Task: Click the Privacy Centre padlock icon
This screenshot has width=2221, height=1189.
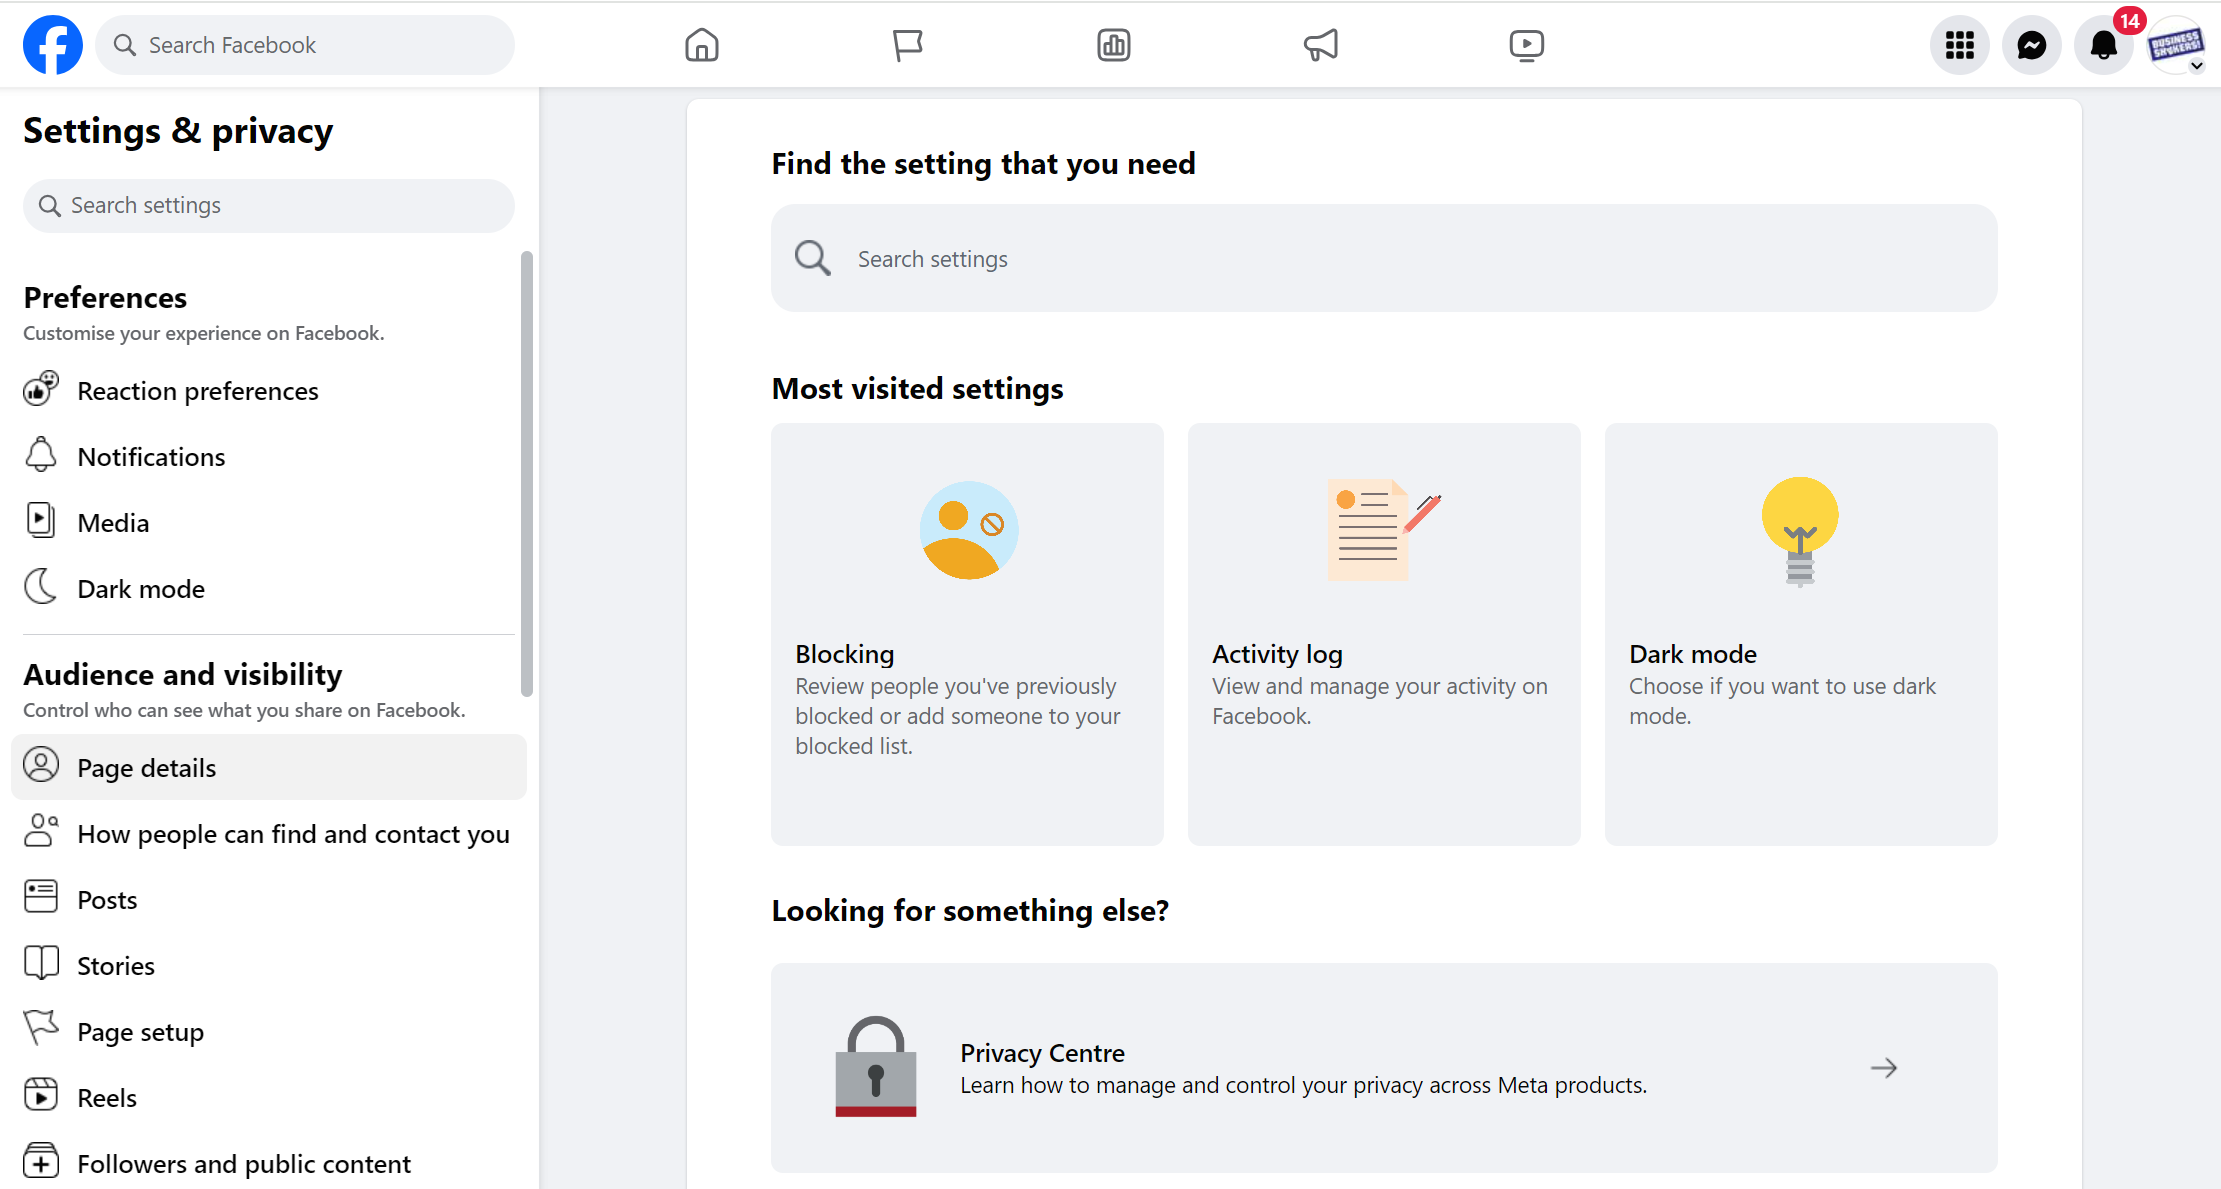Action: pos(876,1066)
